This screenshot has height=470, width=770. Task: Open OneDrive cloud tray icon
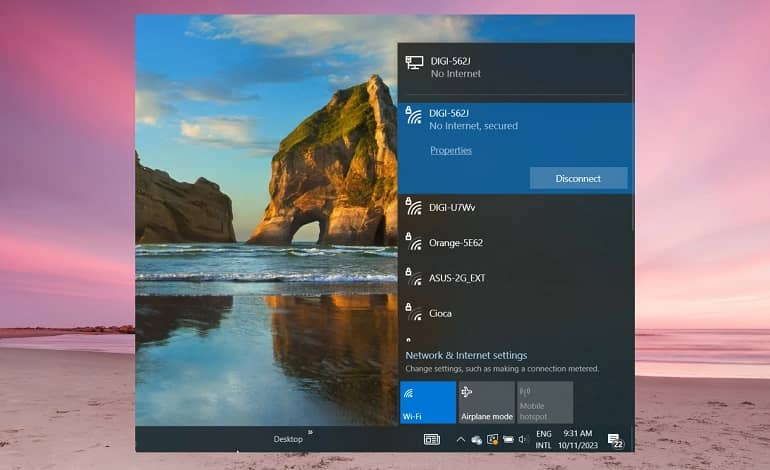coord(476,440)
